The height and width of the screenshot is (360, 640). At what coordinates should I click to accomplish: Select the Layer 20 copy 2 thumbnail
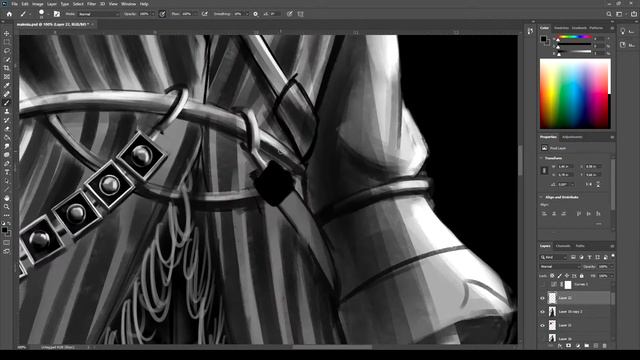[x=552, y=312]
